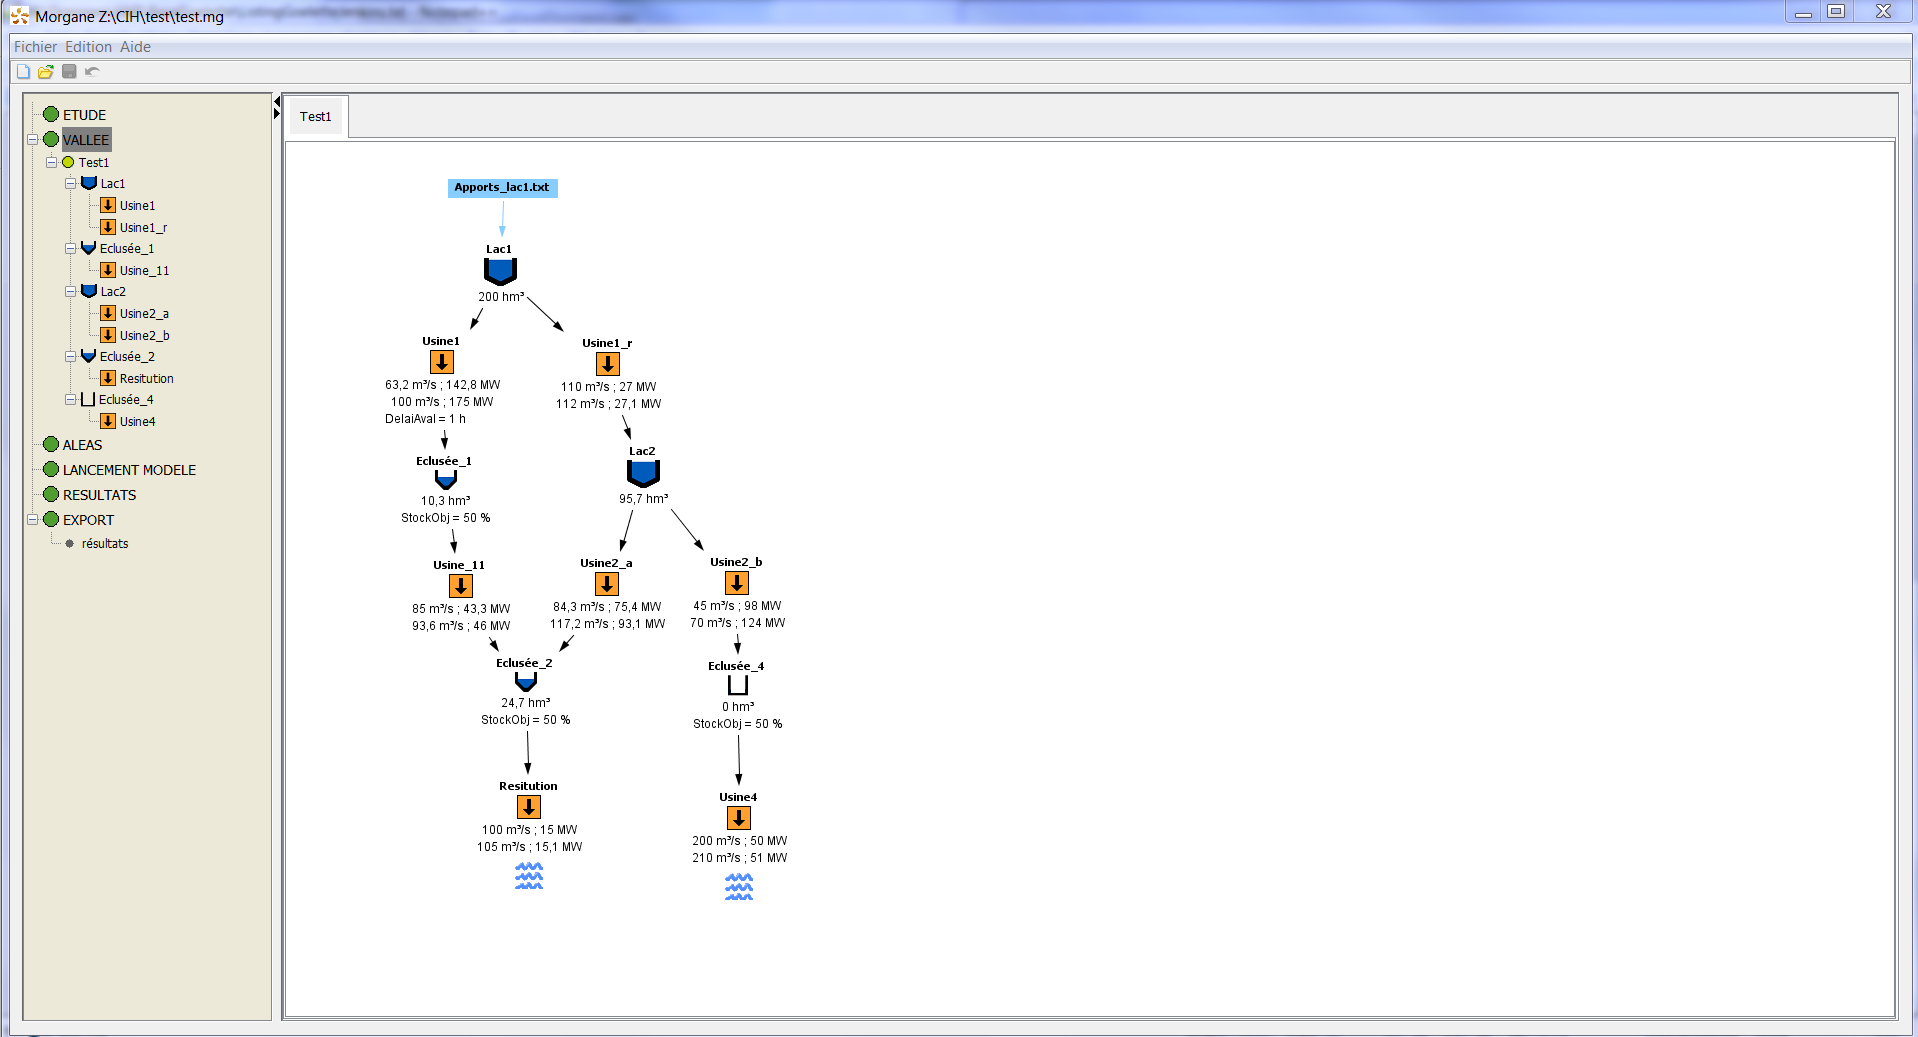Screen dimensions: 1918x1037
Task: Click 'StockObj = 50 %' under Eclusée_1
Action: pyautogui.click(x=445, y=518)
